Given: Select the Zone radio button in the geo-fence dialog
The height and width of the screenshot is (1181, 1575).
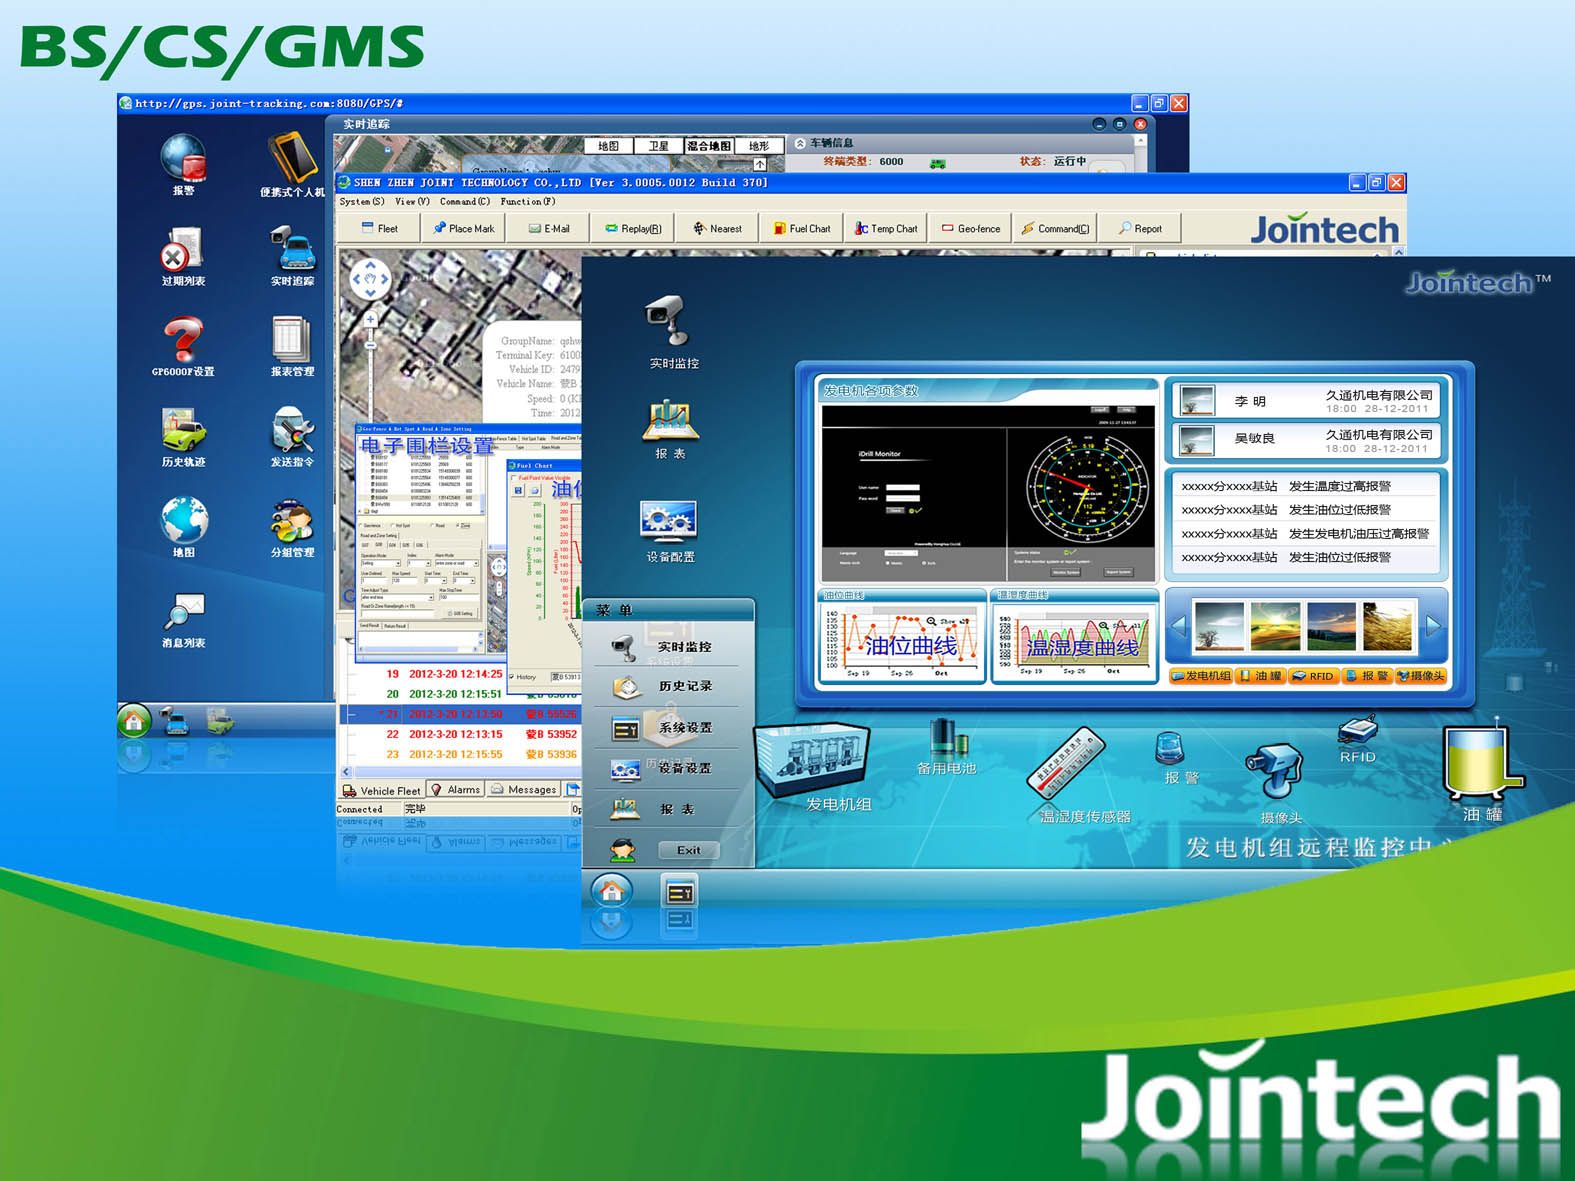Looking at the screenshot, I should (x=460, y=525).
